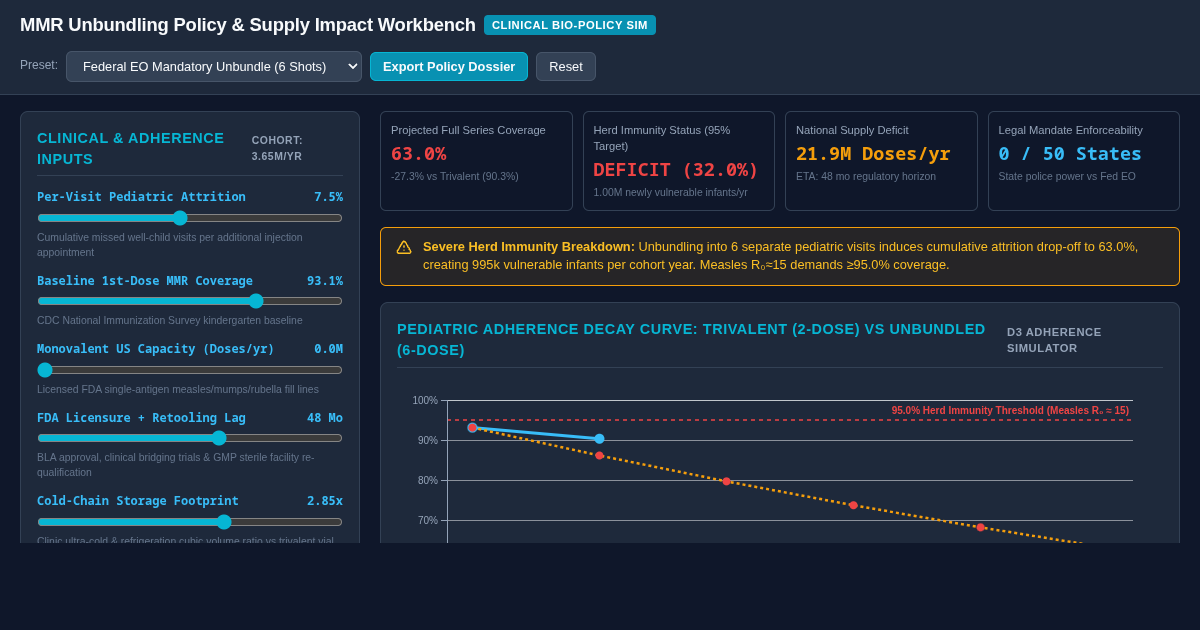Click Legal Mandate Enforceability card
Image resolution: width=1200 pixels, height=630 pixels.
(1084, 161)
